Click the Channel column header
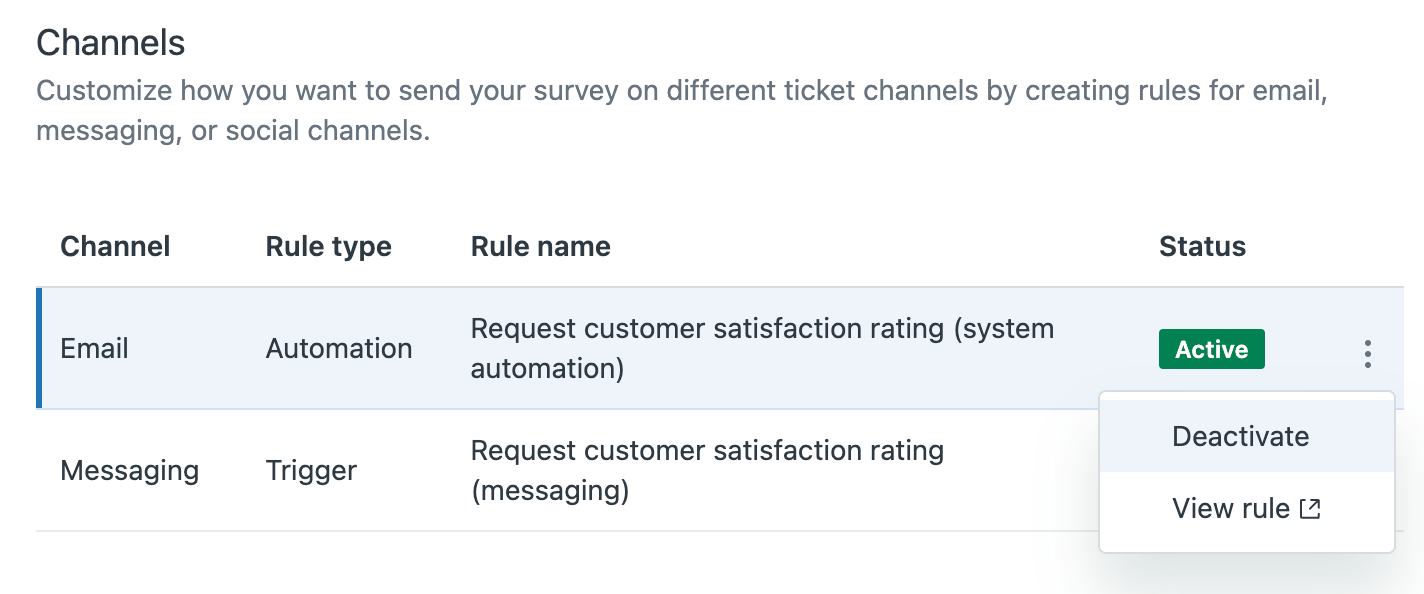 (115, 246)
